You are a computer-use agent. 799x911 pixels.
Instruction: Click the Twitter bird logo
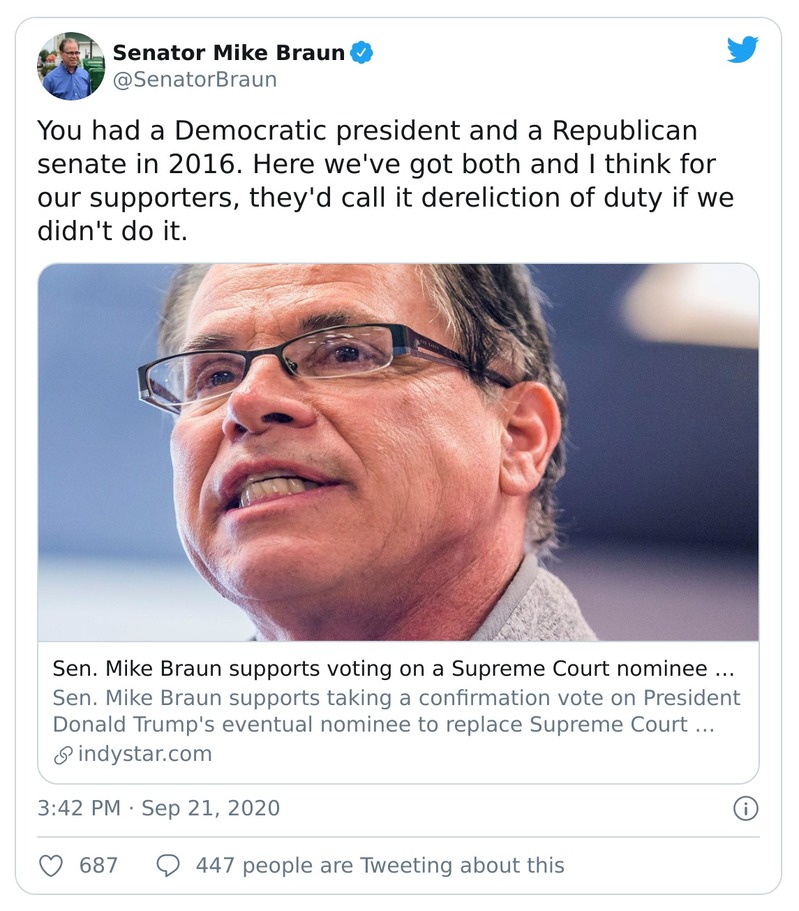click(742, 50)
